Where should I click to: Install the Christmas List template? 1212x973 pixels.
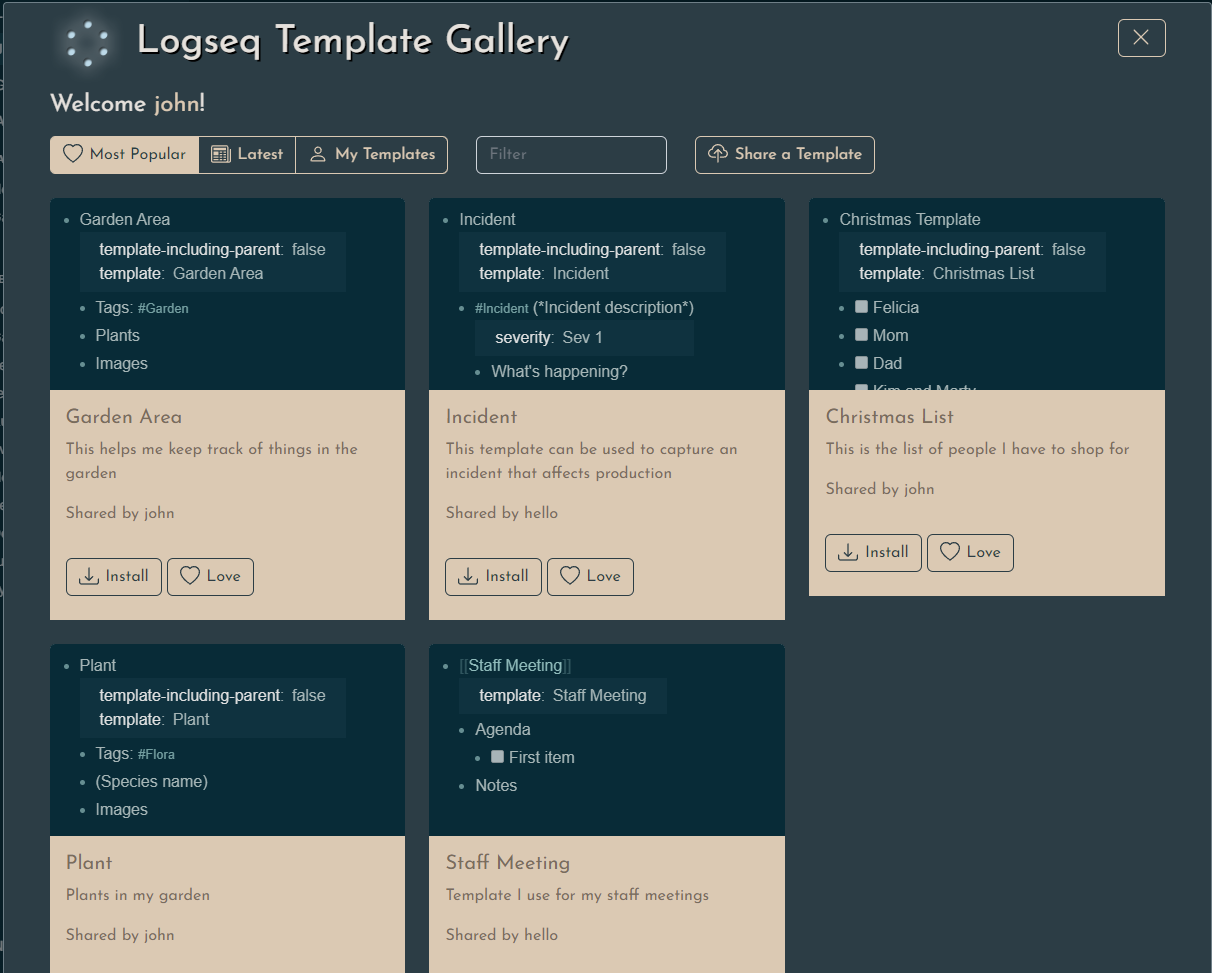click(x=873, y=553)
